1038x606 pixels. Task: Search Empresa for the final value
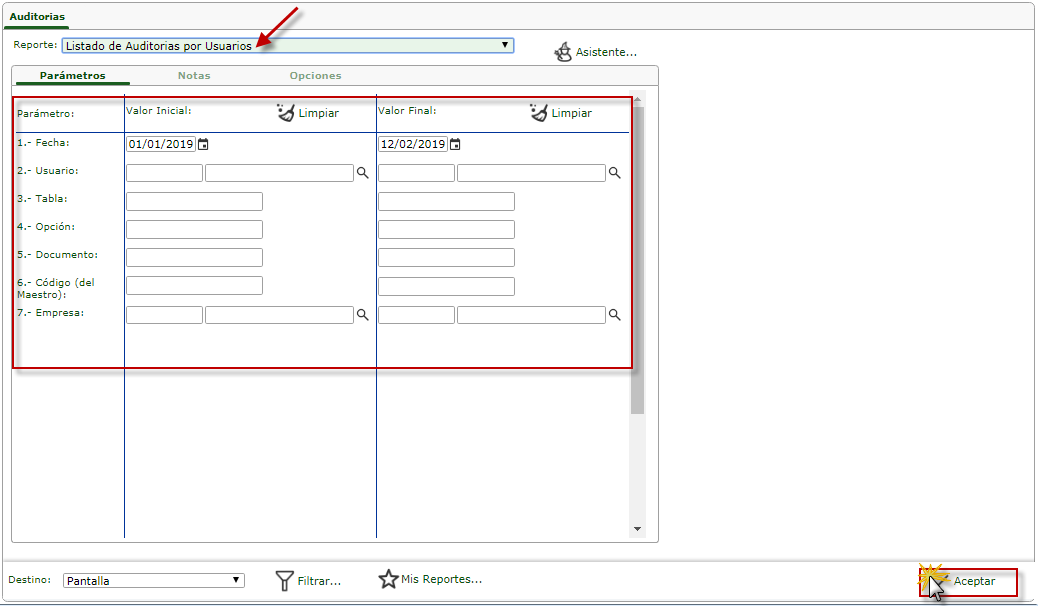pos(615,315)
